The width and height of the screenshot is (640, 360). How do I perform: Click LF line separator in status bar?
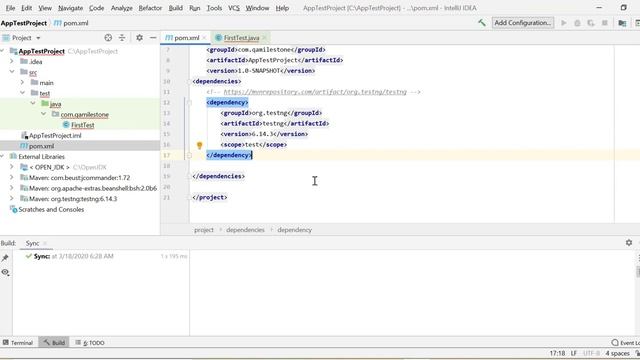tap(573, 353)
